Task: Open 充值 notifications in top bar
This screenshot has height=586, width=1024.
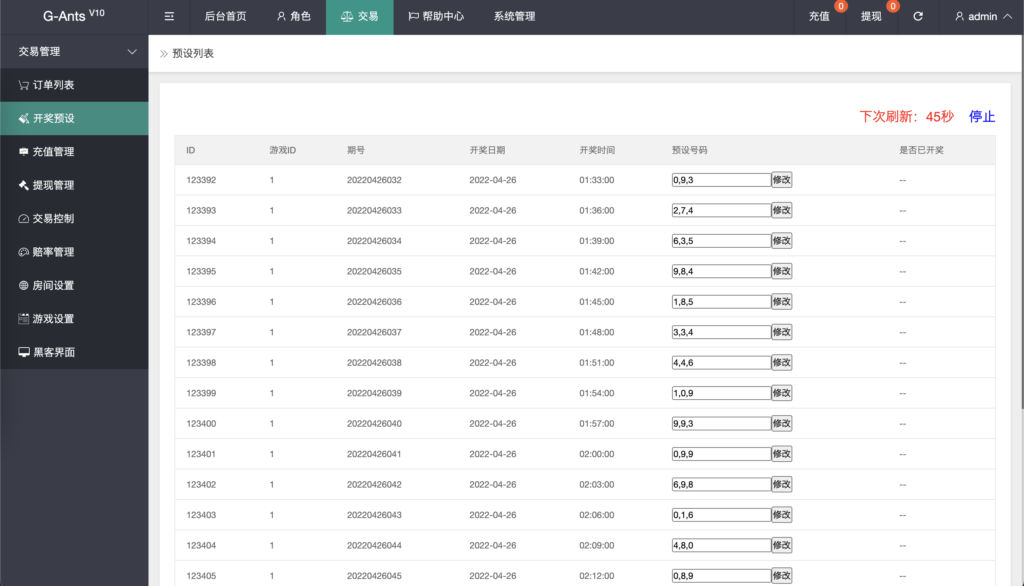Action: [820, 17]
